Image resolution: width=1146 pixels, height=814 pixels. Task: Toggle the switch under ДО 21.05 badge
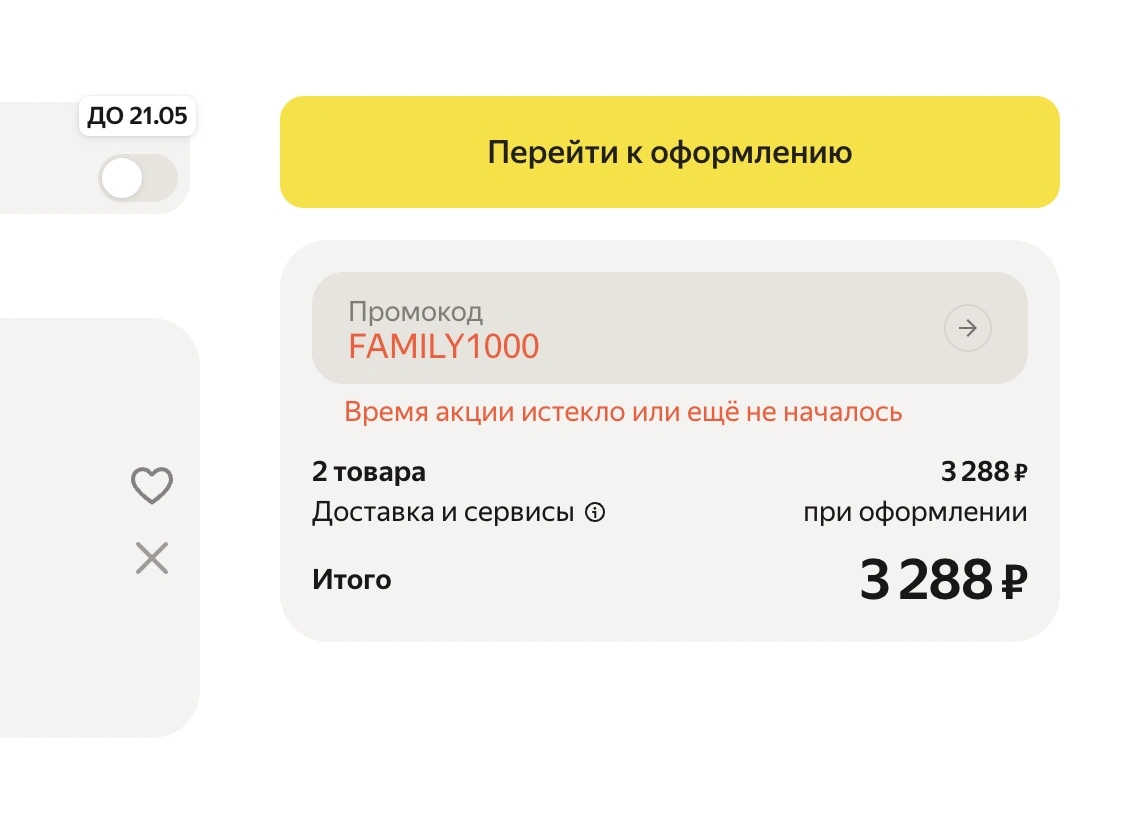coord(138,178)
